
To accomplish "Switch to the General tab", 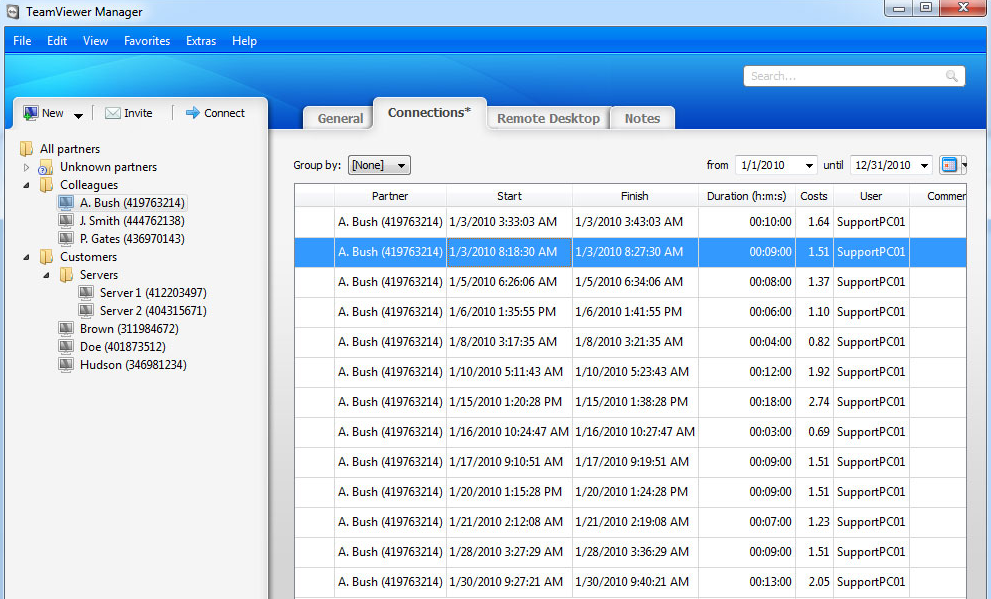I will click(x=340, y=118).
